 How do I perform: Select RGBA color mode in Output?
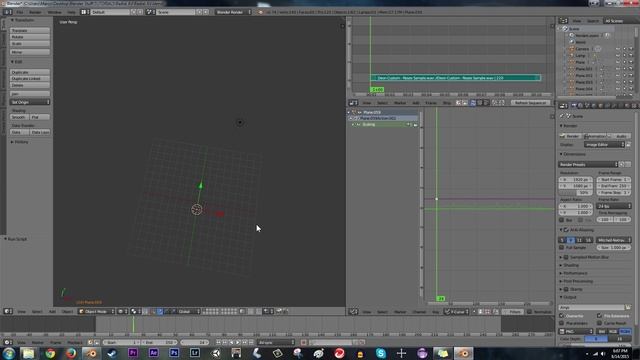(x=625, y=331)
